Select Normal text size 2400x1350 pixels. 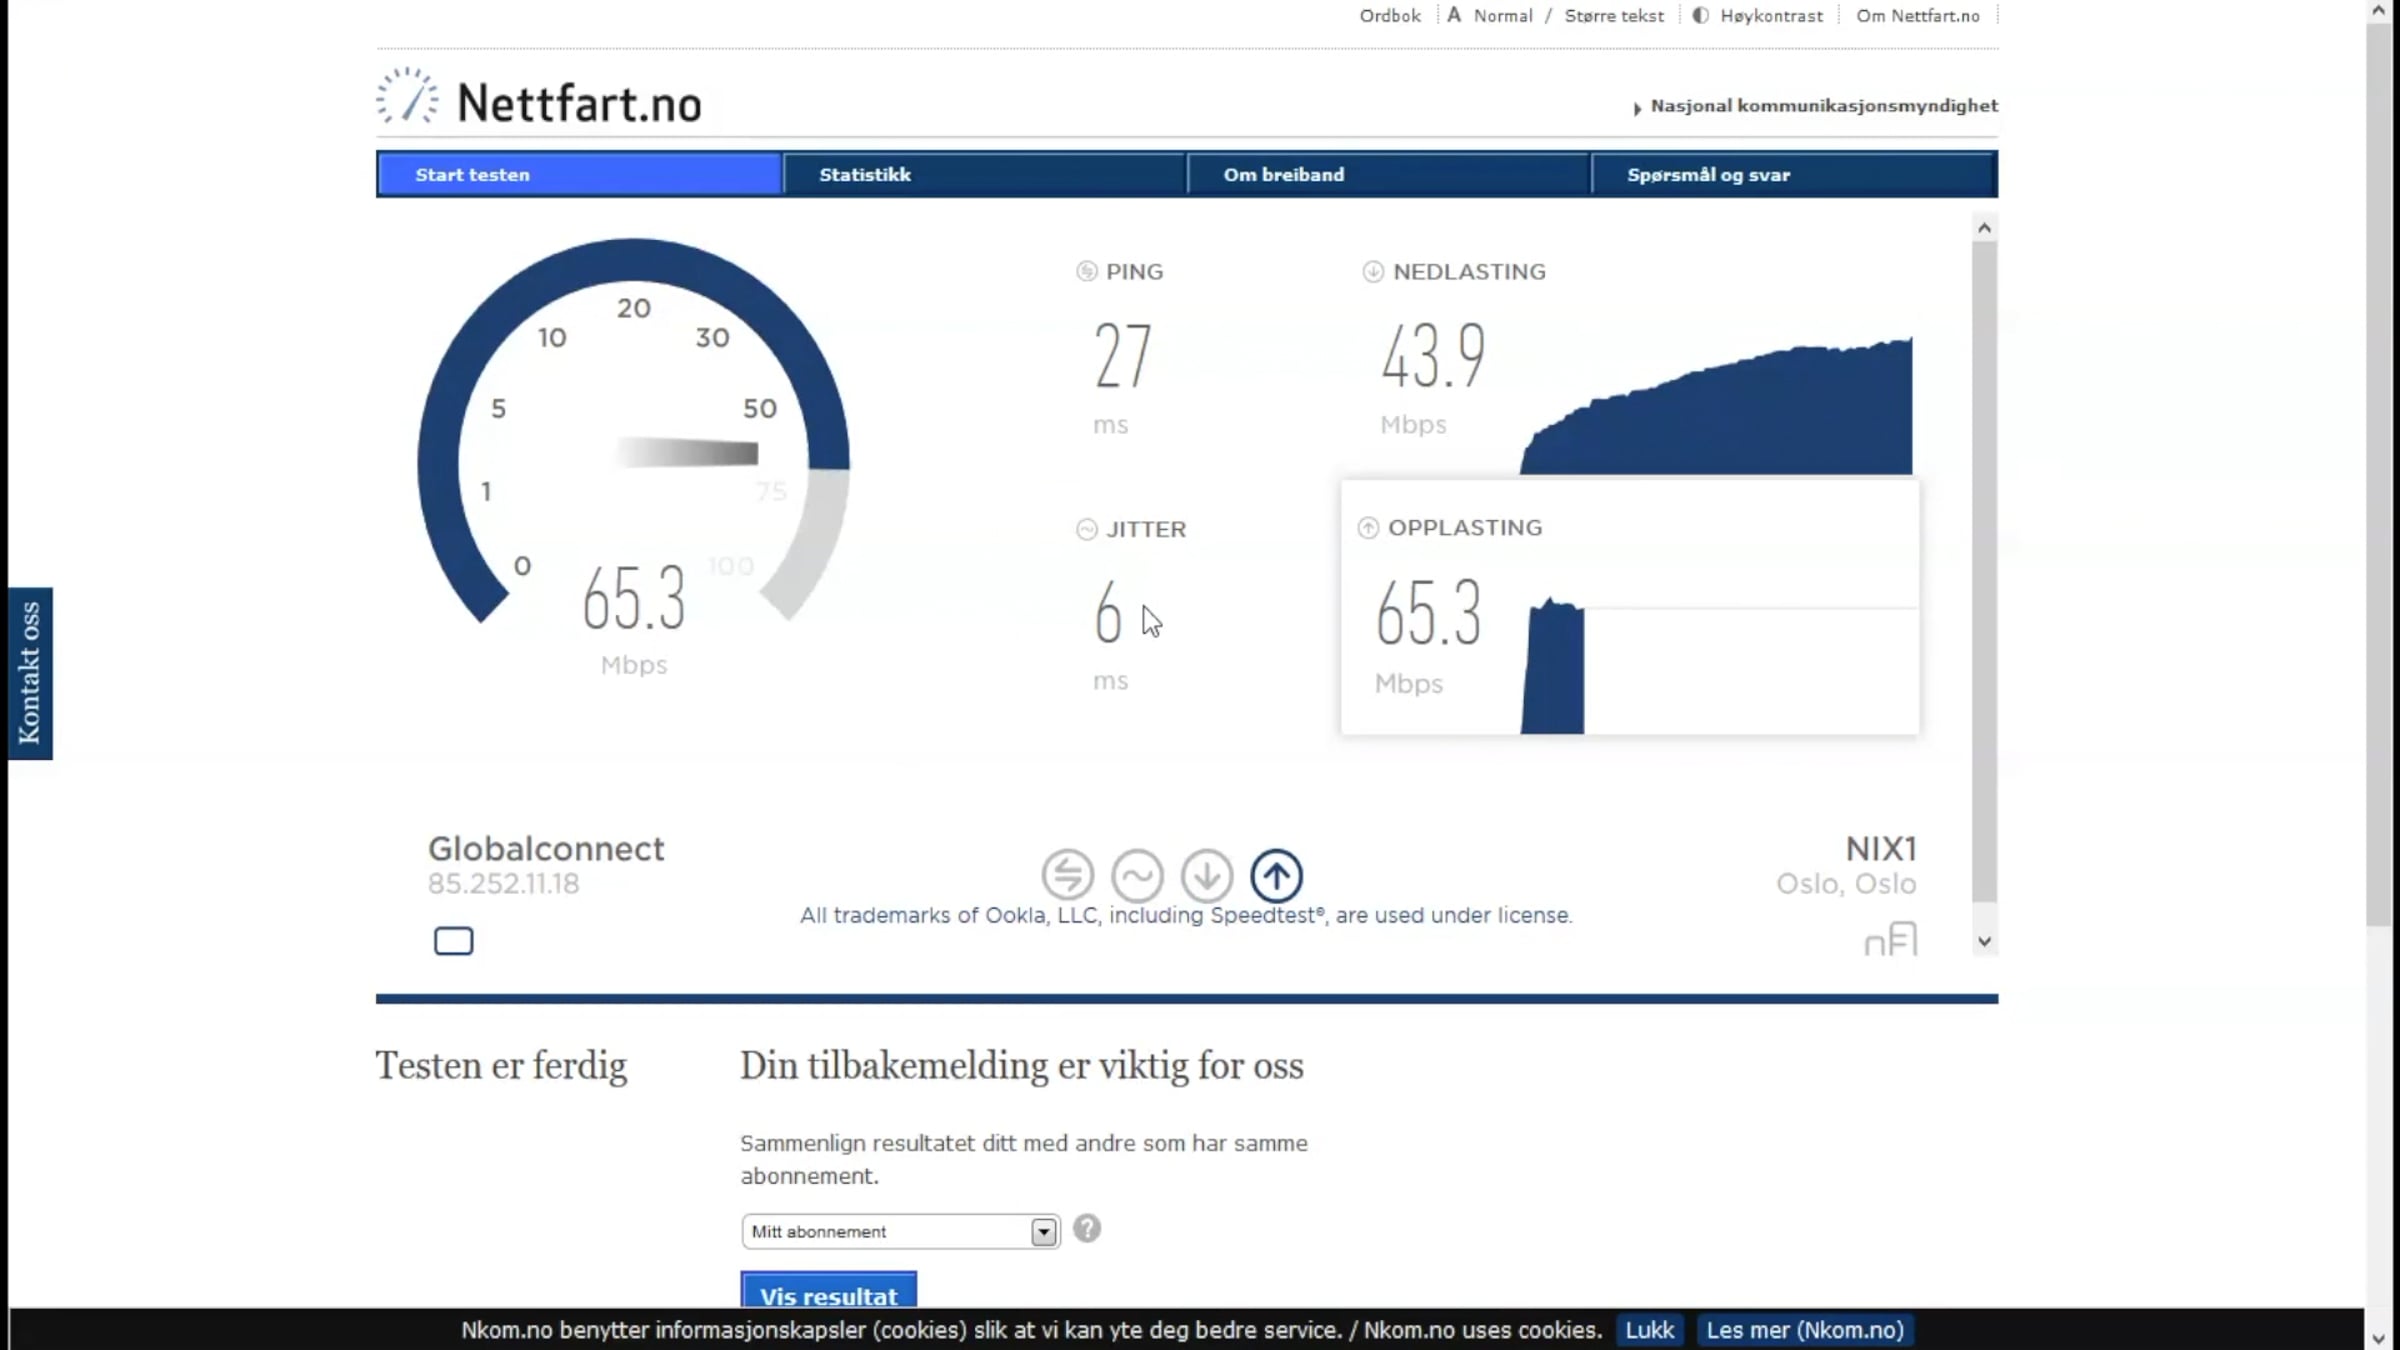1502,16
